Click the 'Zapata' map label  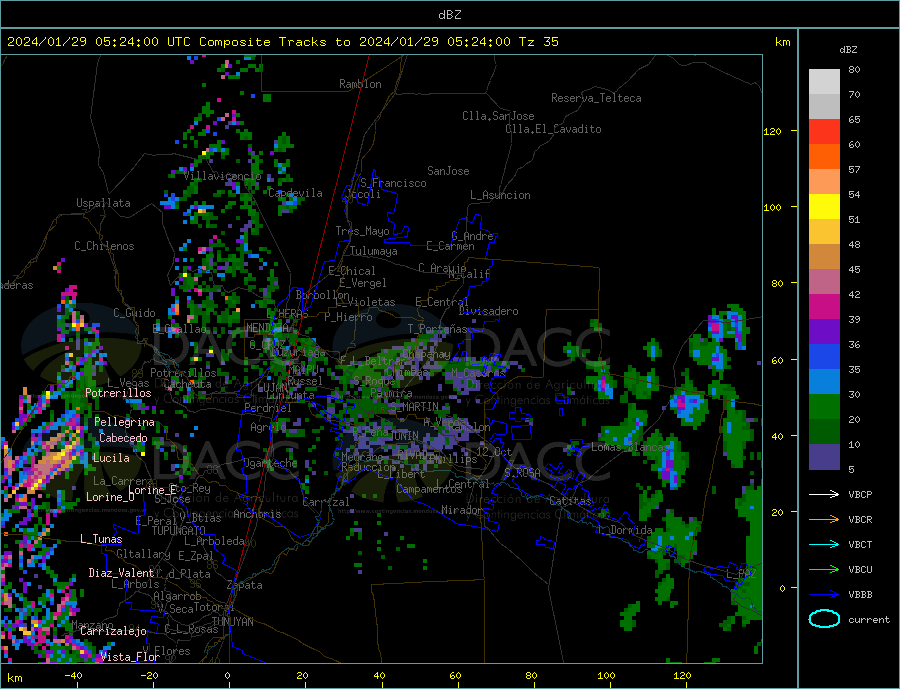coord(245,586)
